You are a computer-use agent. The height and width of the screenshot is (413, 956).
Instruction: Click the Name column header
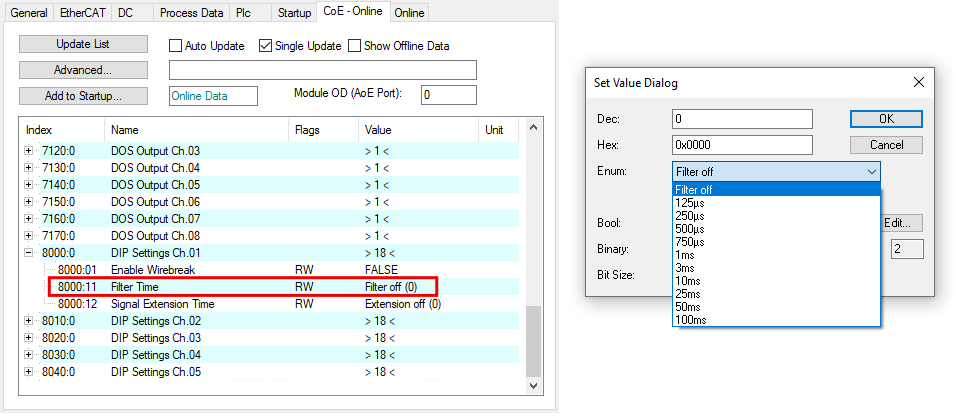[x=197, y=130]
